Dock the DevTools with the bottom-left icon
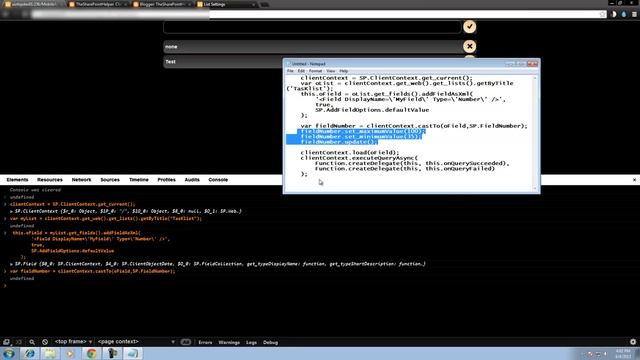This screenshot has width=640, height=360. point(6,342)
